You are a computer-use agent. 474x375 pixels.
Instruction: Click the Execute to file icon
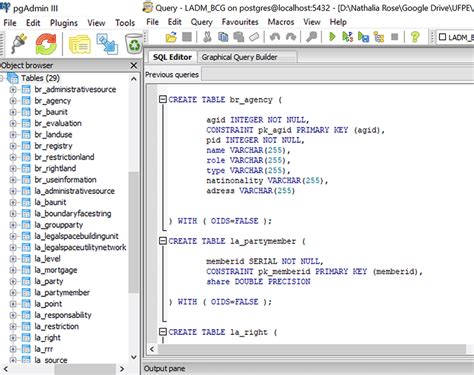tap(363, 37)
